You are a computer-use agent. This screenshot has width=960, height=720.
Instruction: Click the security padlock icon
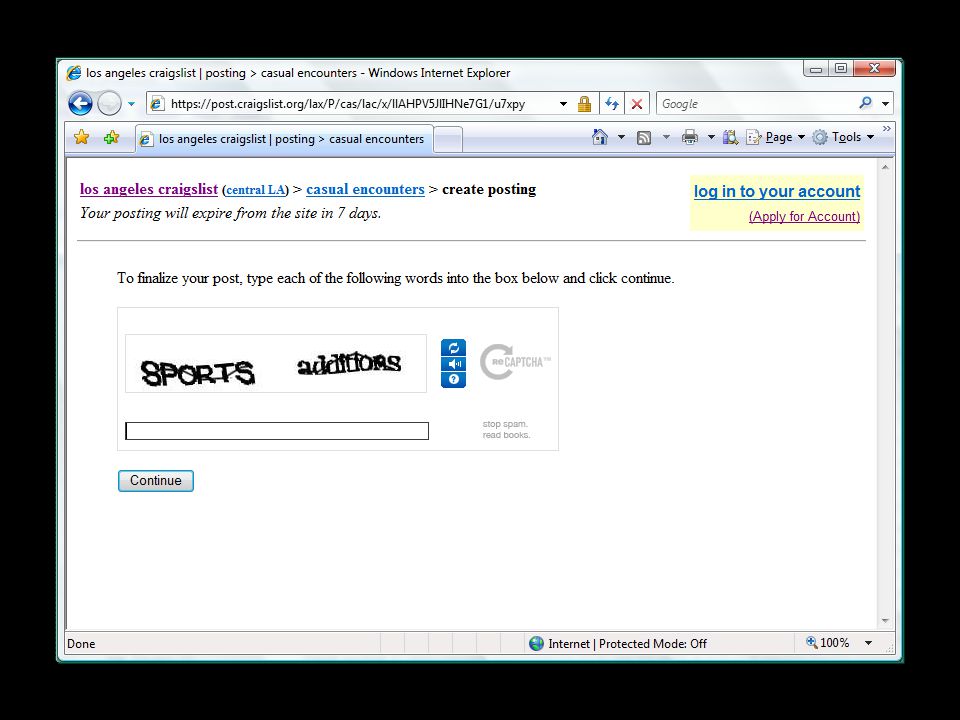(x=584, y=104)
